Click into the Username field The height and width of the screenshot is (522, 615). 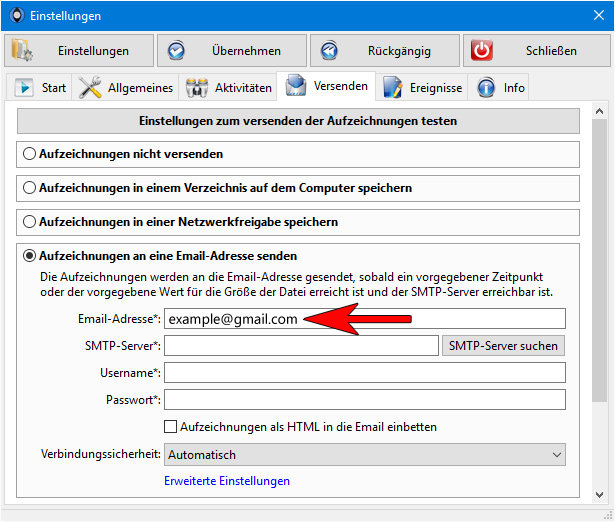point(365,373)
